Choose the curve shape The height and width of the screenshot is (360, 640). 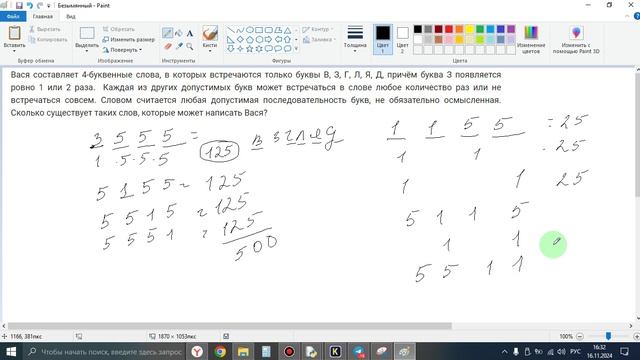pyautogui.click(x=240, y=30)
